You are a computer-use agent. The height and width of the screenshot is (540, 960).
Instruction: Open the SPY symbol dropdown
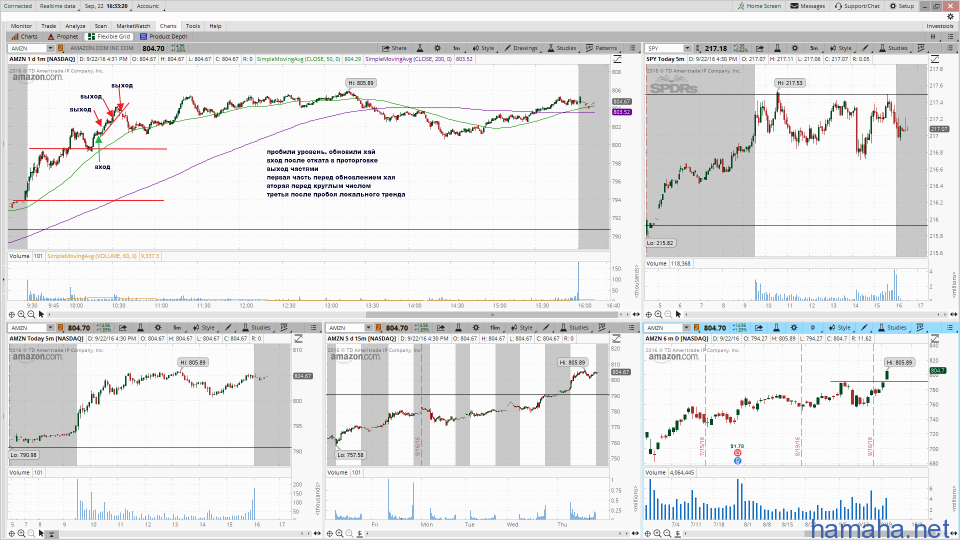pyautogui.click(x=687, y=48)
